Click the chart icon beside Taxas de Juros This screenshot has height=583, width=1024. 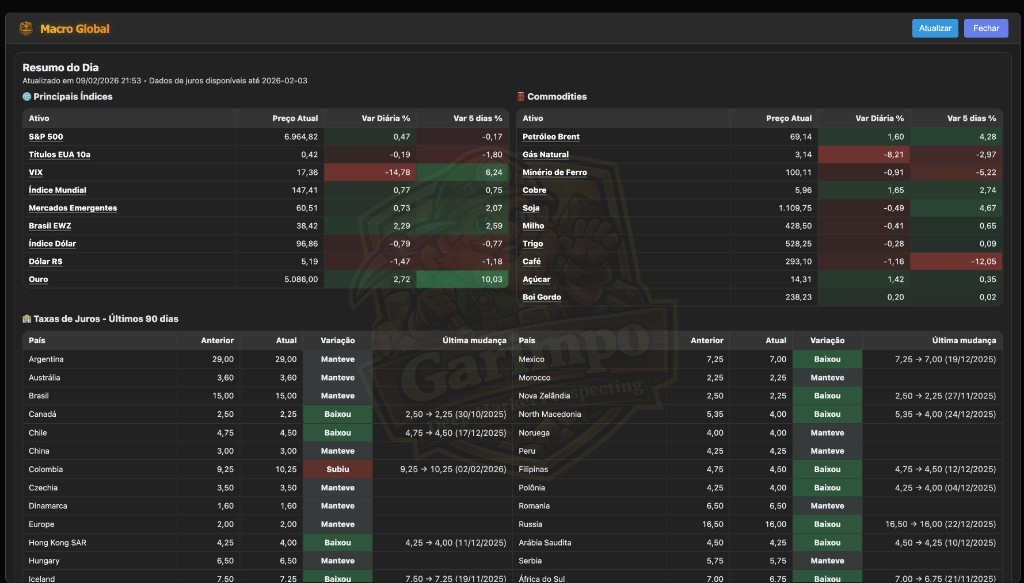[x=28, y=319]
